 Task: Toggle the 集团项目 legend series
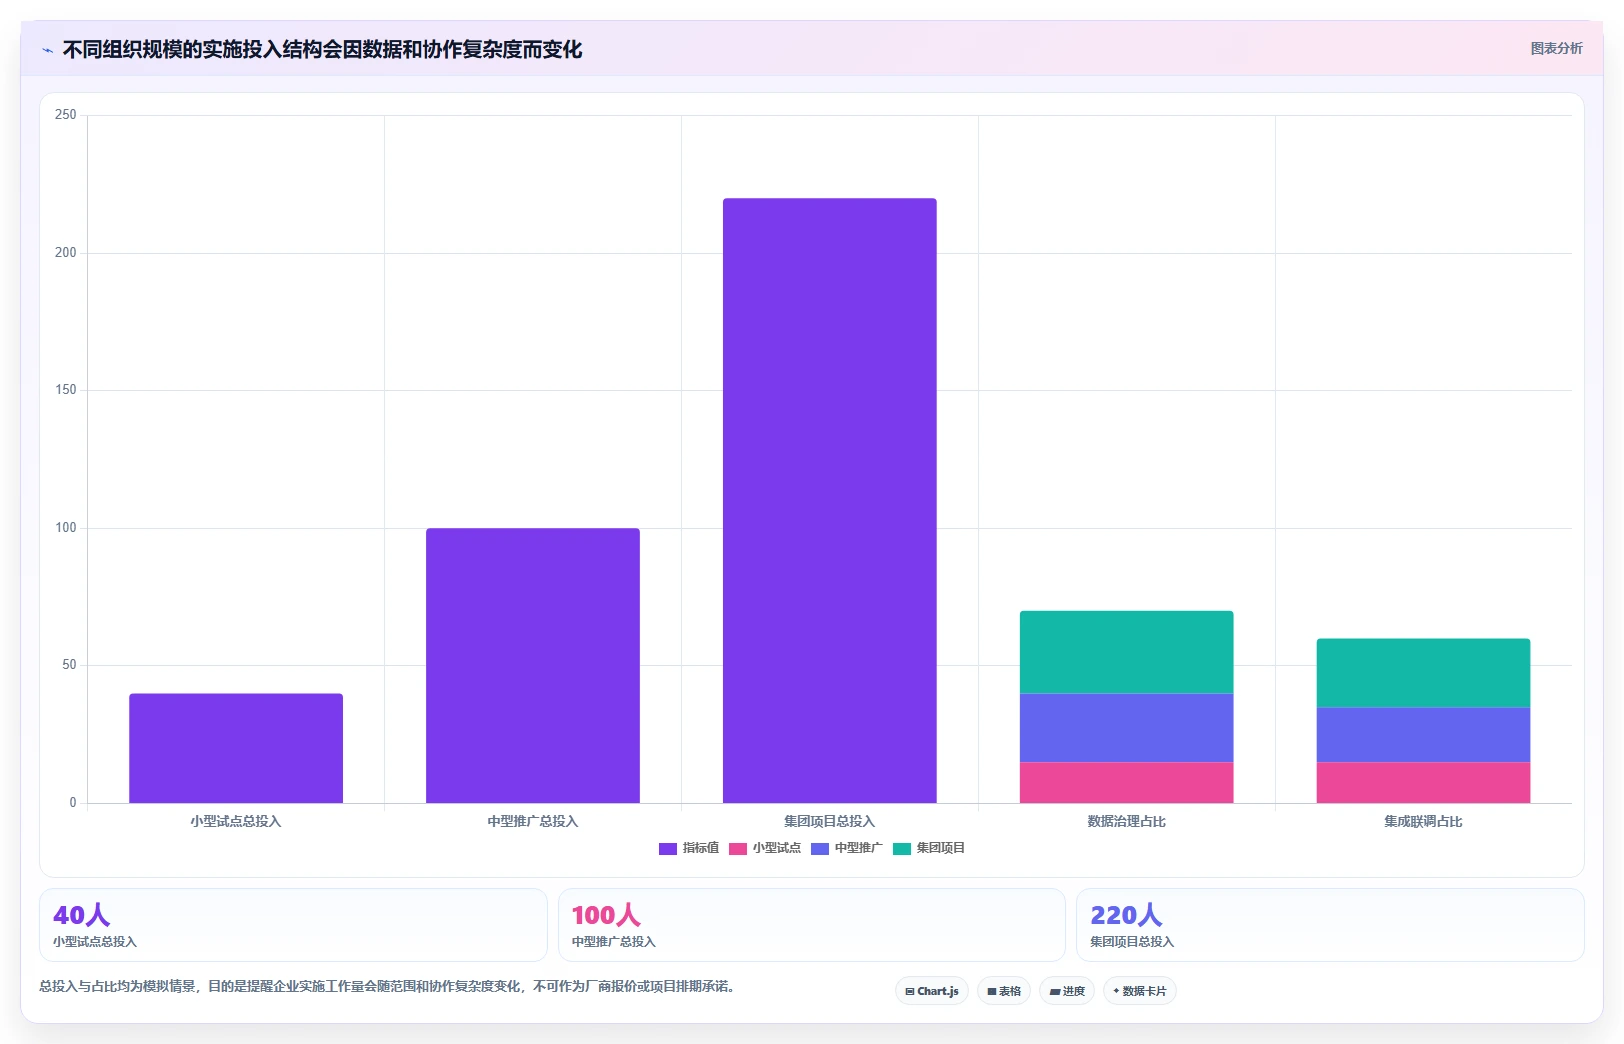pyautogui.click(x=929, y=848)
